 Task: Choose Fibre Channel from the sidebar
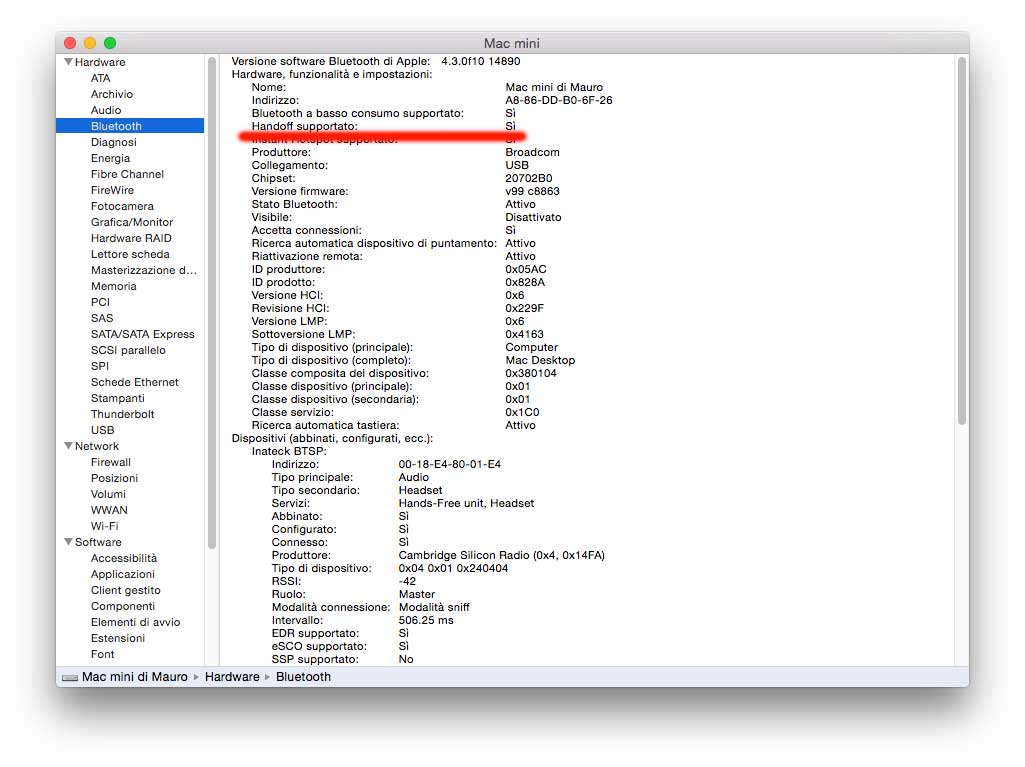point(127,174)
